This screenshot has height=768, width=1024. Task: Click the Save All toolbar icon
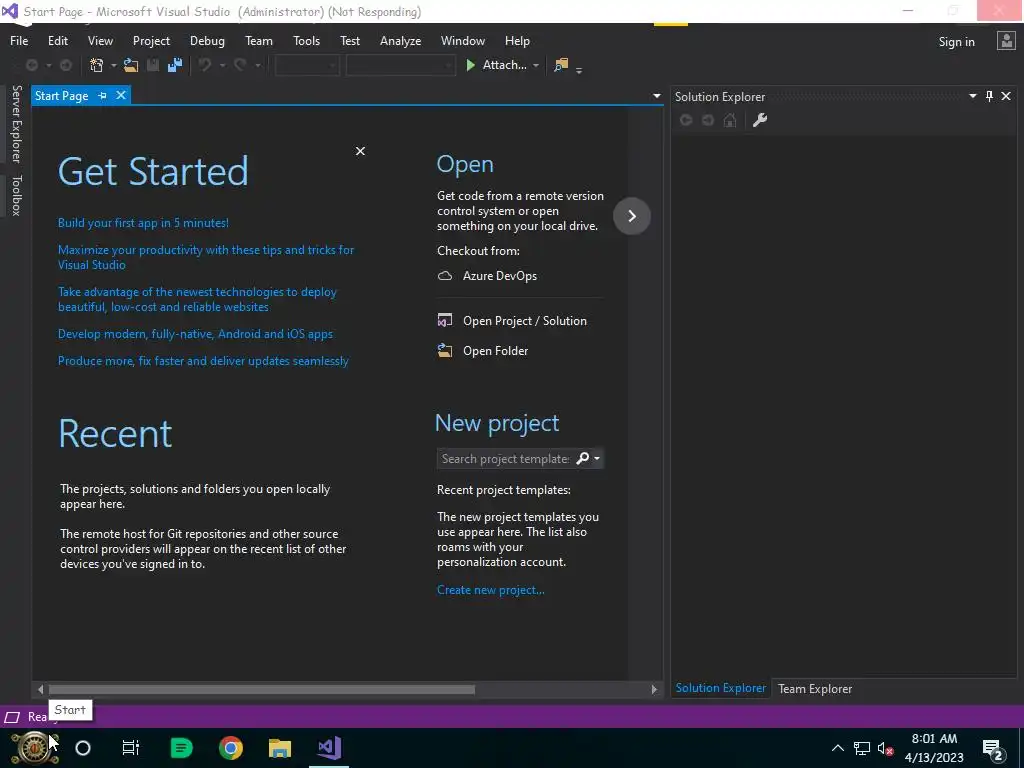(x=174, y=65)
